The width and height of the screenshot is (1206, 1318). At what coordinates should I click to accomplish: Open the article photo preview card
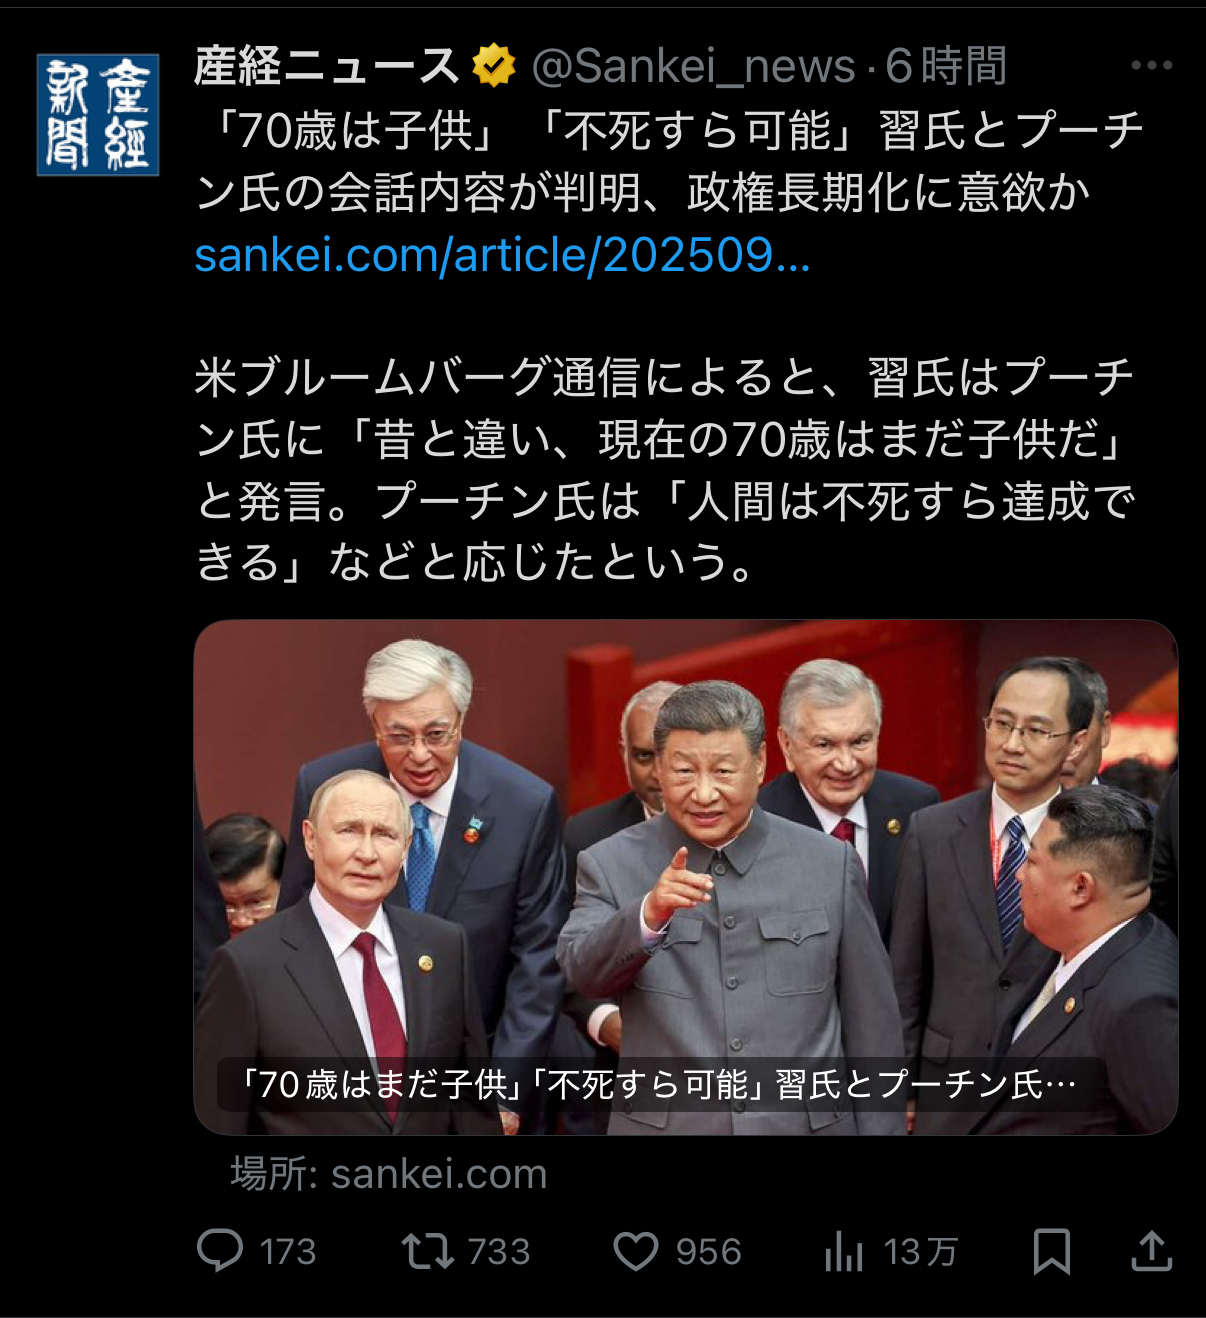point(685,877)
